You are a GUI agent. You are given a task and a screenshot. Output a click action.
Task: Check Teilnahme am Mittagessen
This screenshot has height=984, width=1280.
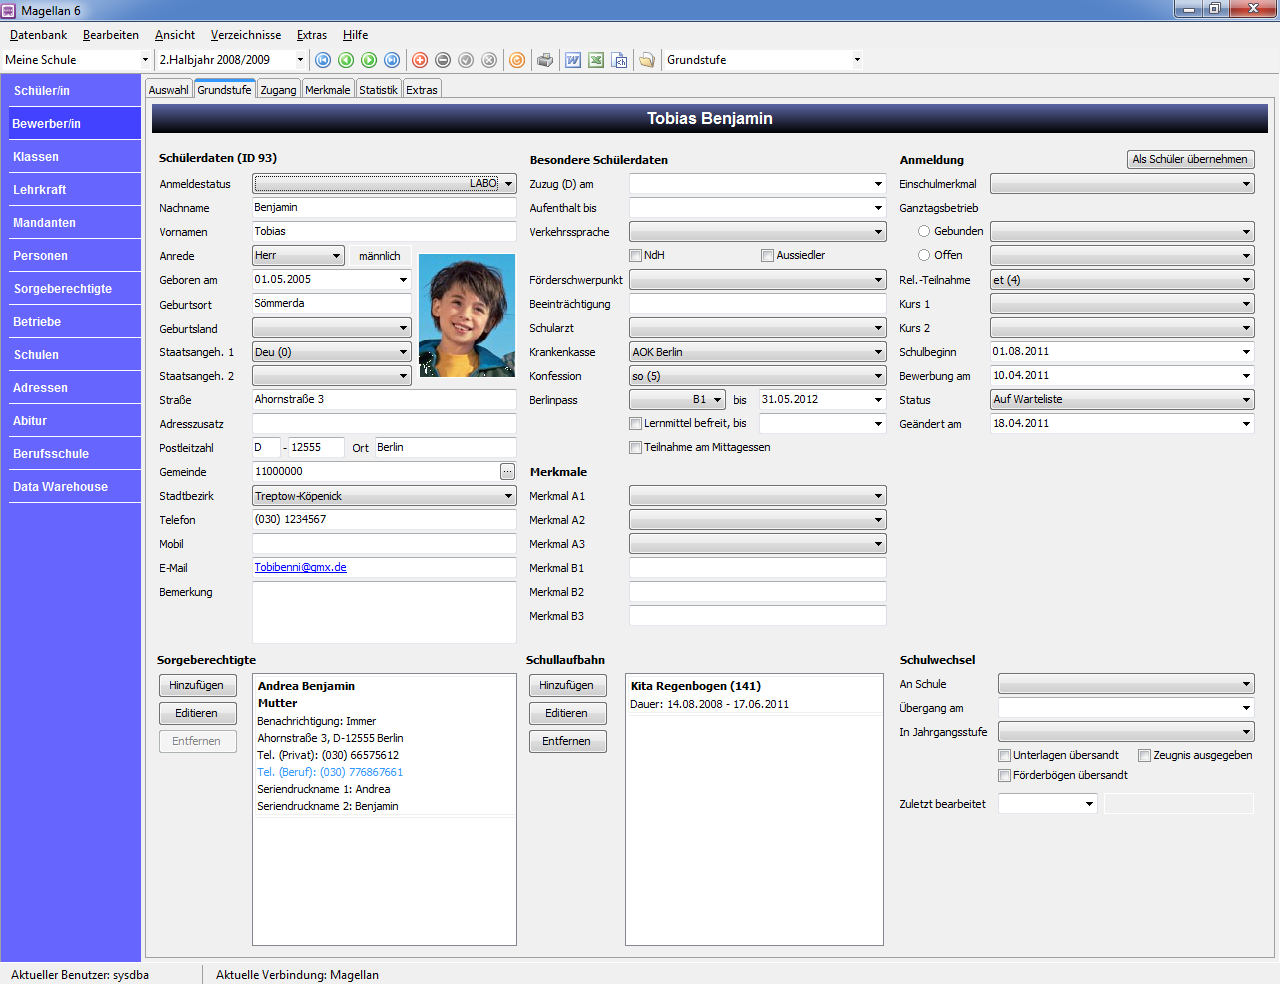[x=636, y=447]
